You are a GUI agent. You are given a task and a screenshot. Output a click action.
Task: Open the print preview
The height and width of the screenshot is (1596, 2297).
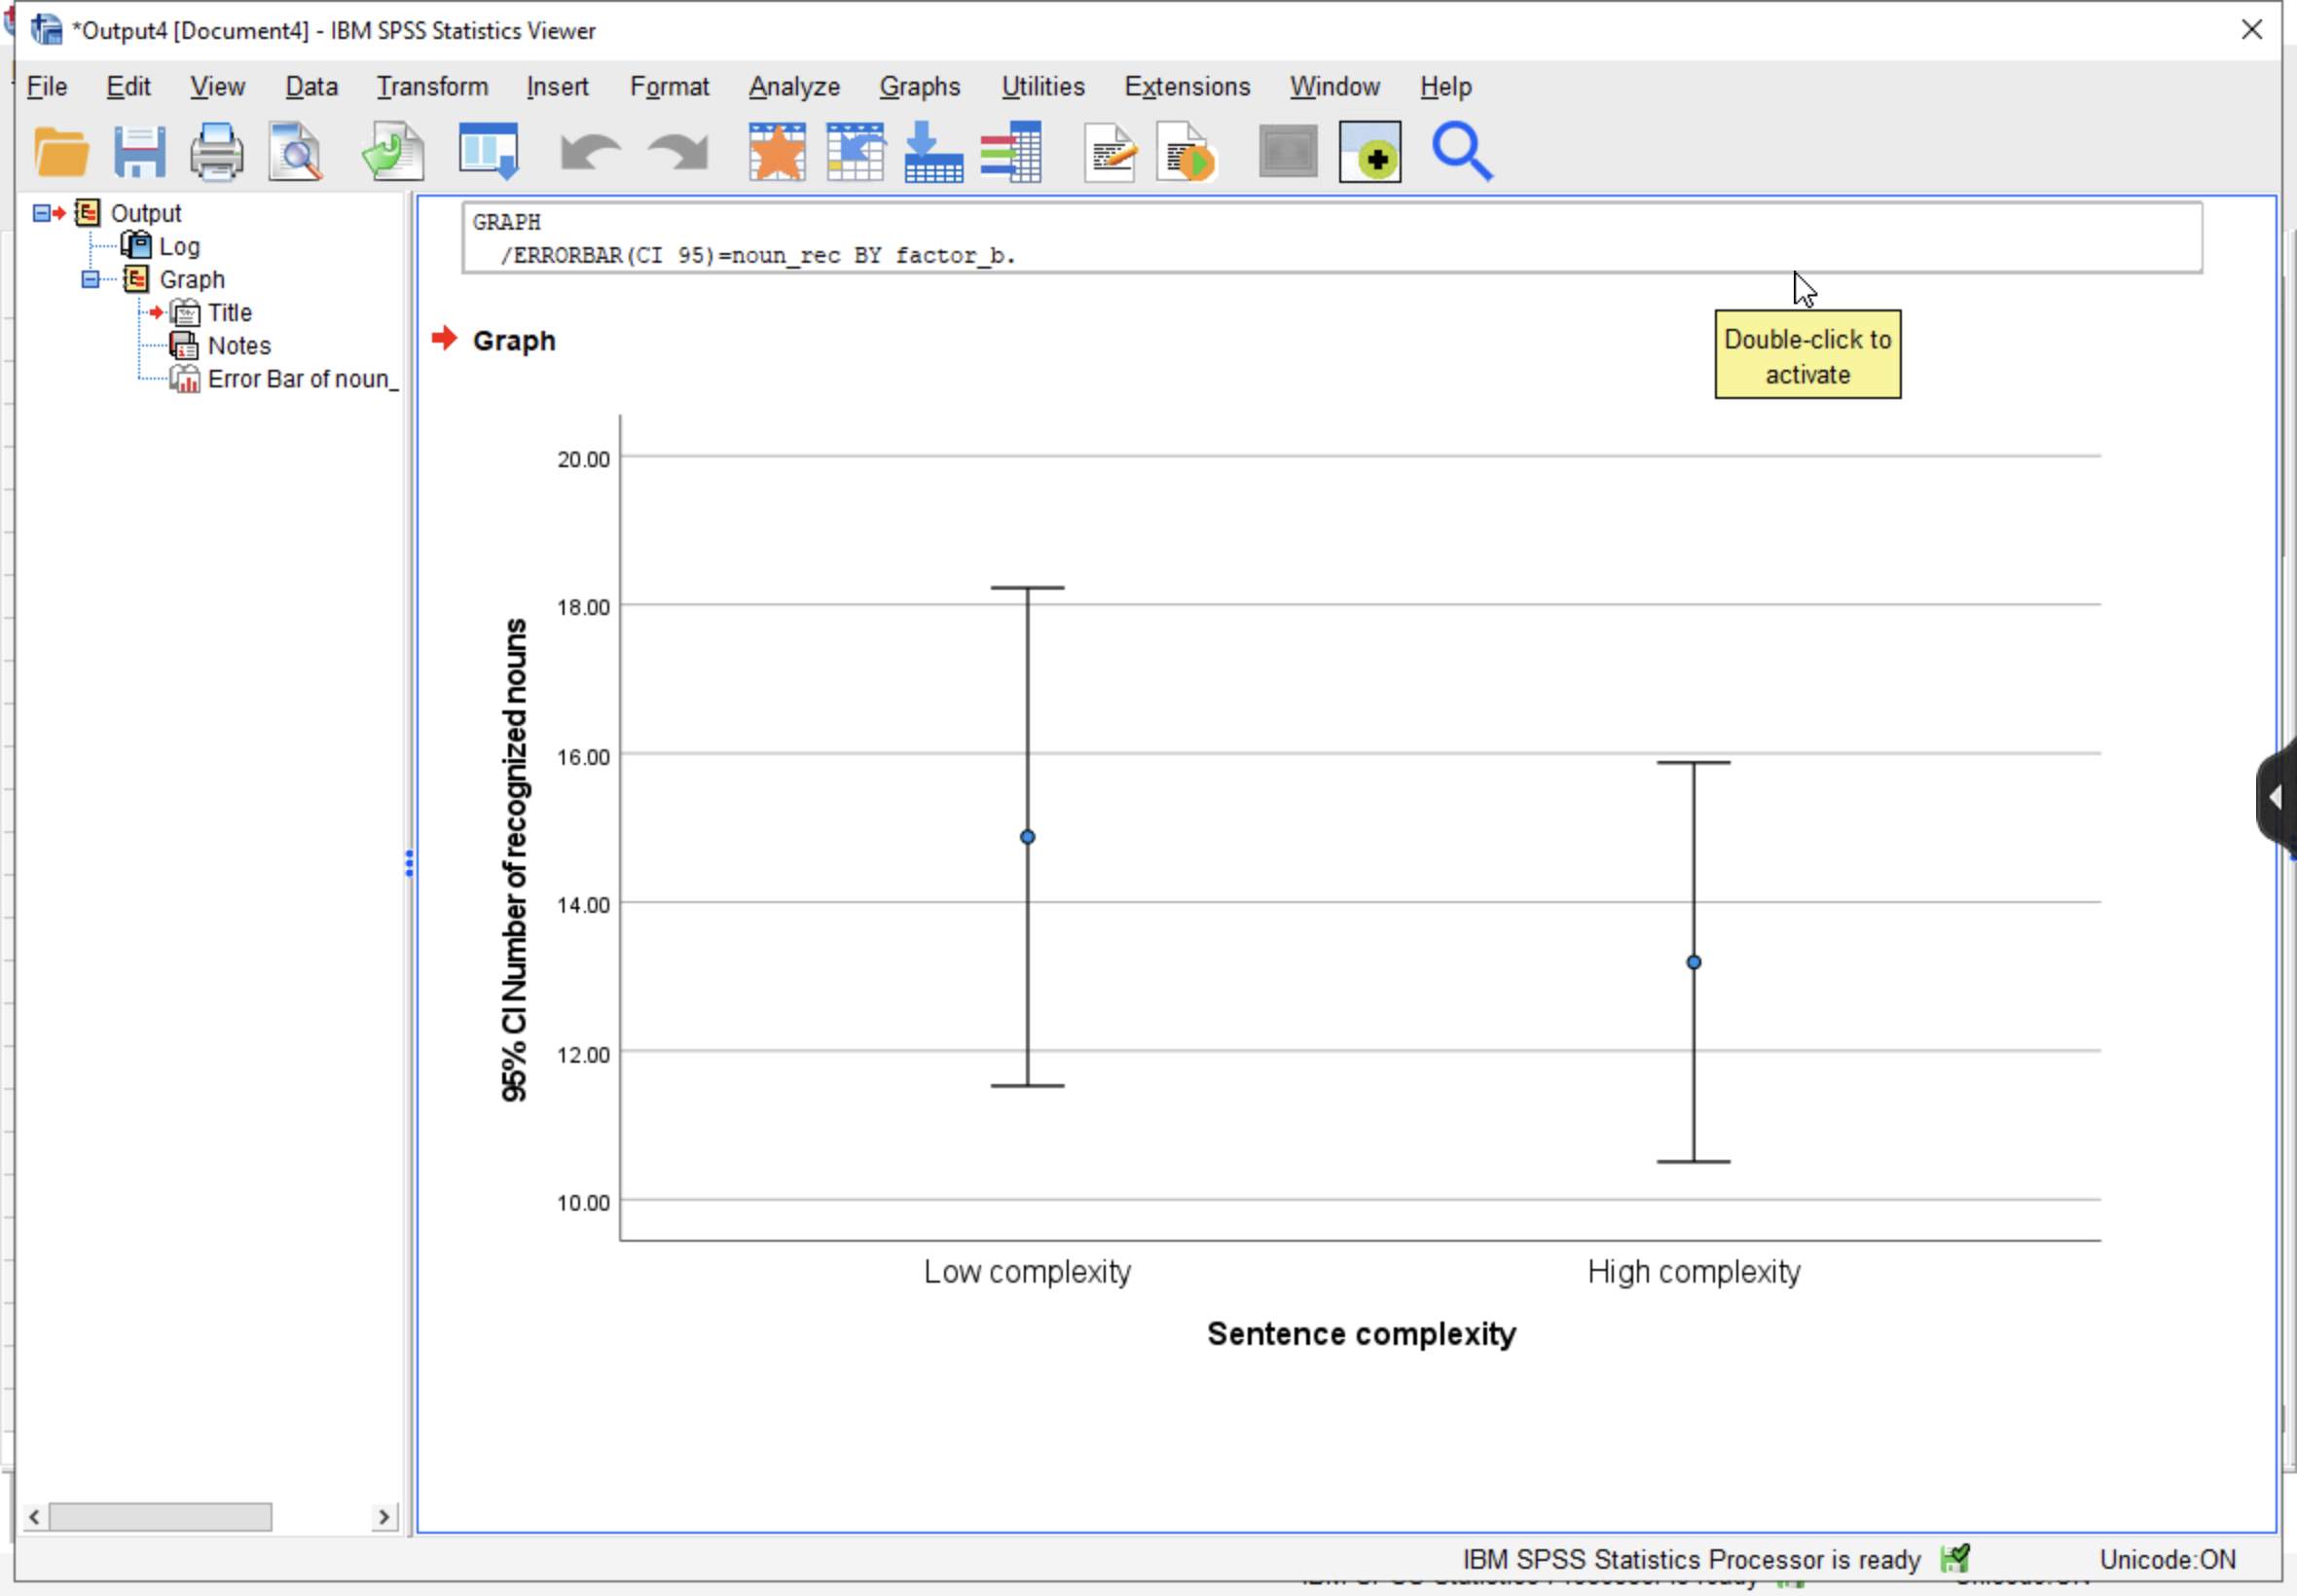(294, 150)
